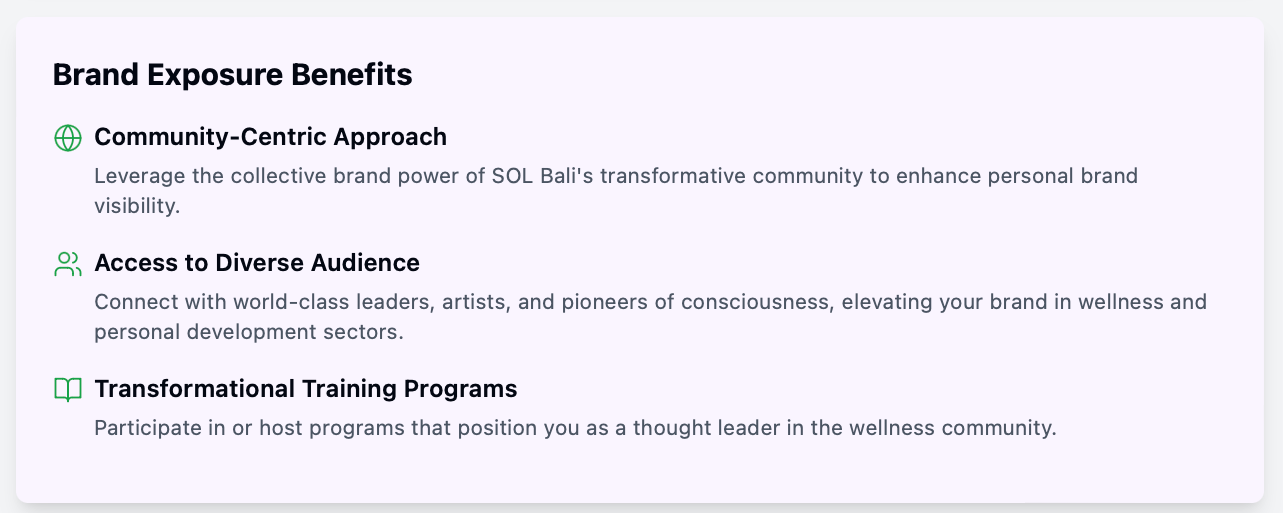Click the 'personal development sectors.' line
Viewport: 1283px width, 513px height.
click(249, 332)
